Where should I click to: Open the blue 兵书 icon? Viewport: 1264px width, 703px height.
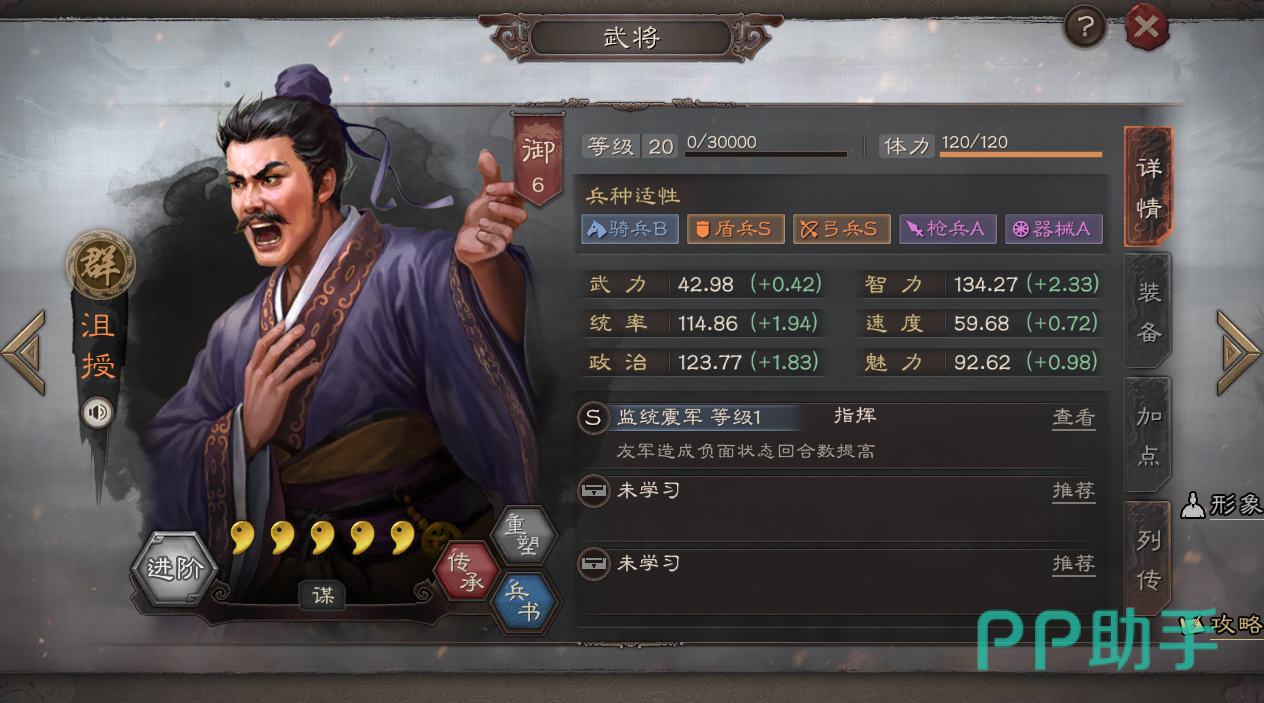click(527, 602)
